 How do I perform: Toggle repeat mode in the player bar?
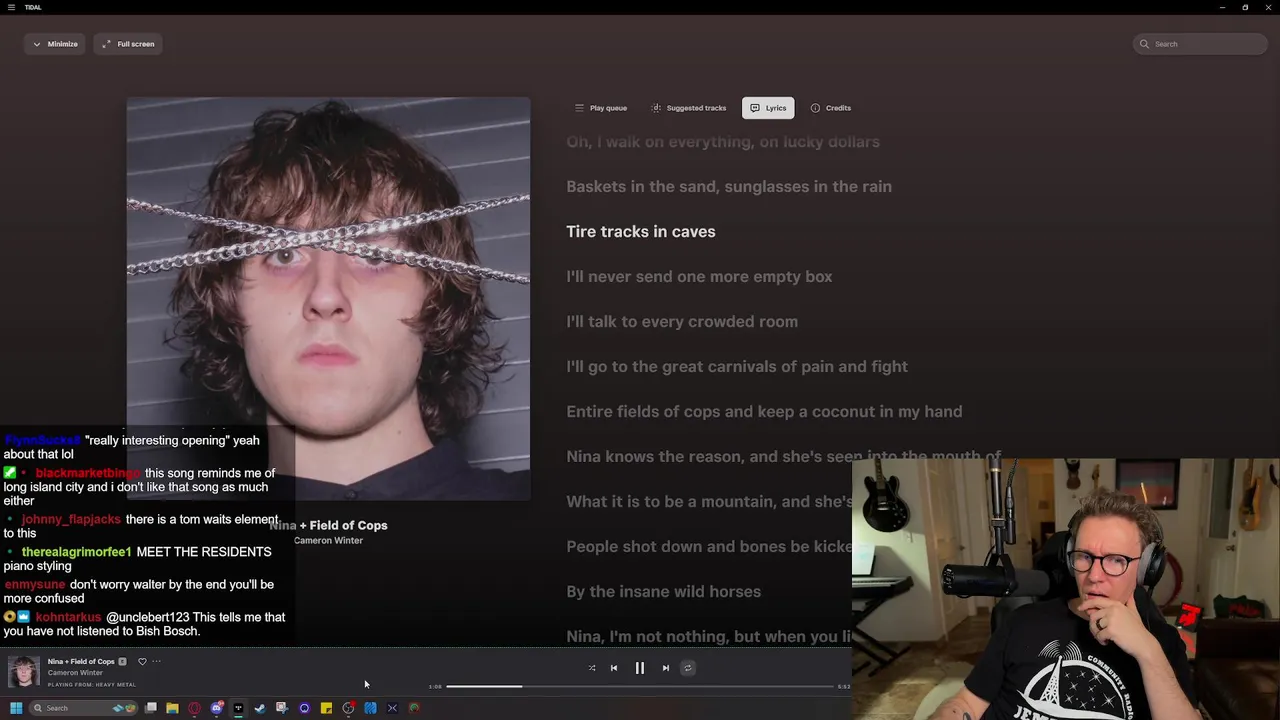click(x=687, y=668)
